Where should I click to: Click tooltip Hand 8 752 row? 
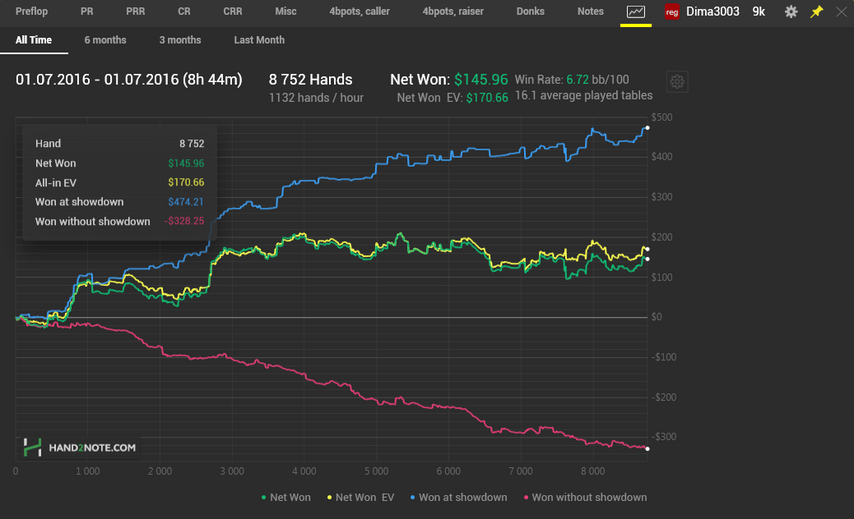(119, 144)
